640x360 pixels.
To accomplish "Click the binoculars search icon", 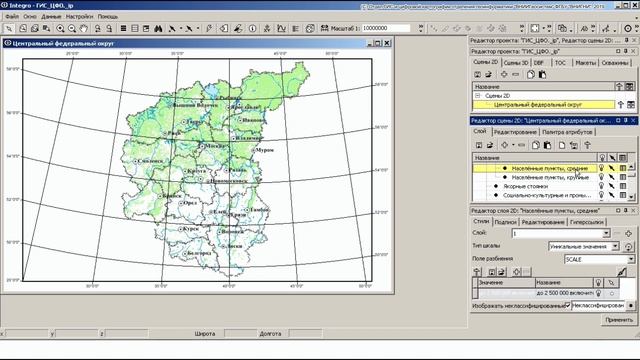I will point(158,28).
